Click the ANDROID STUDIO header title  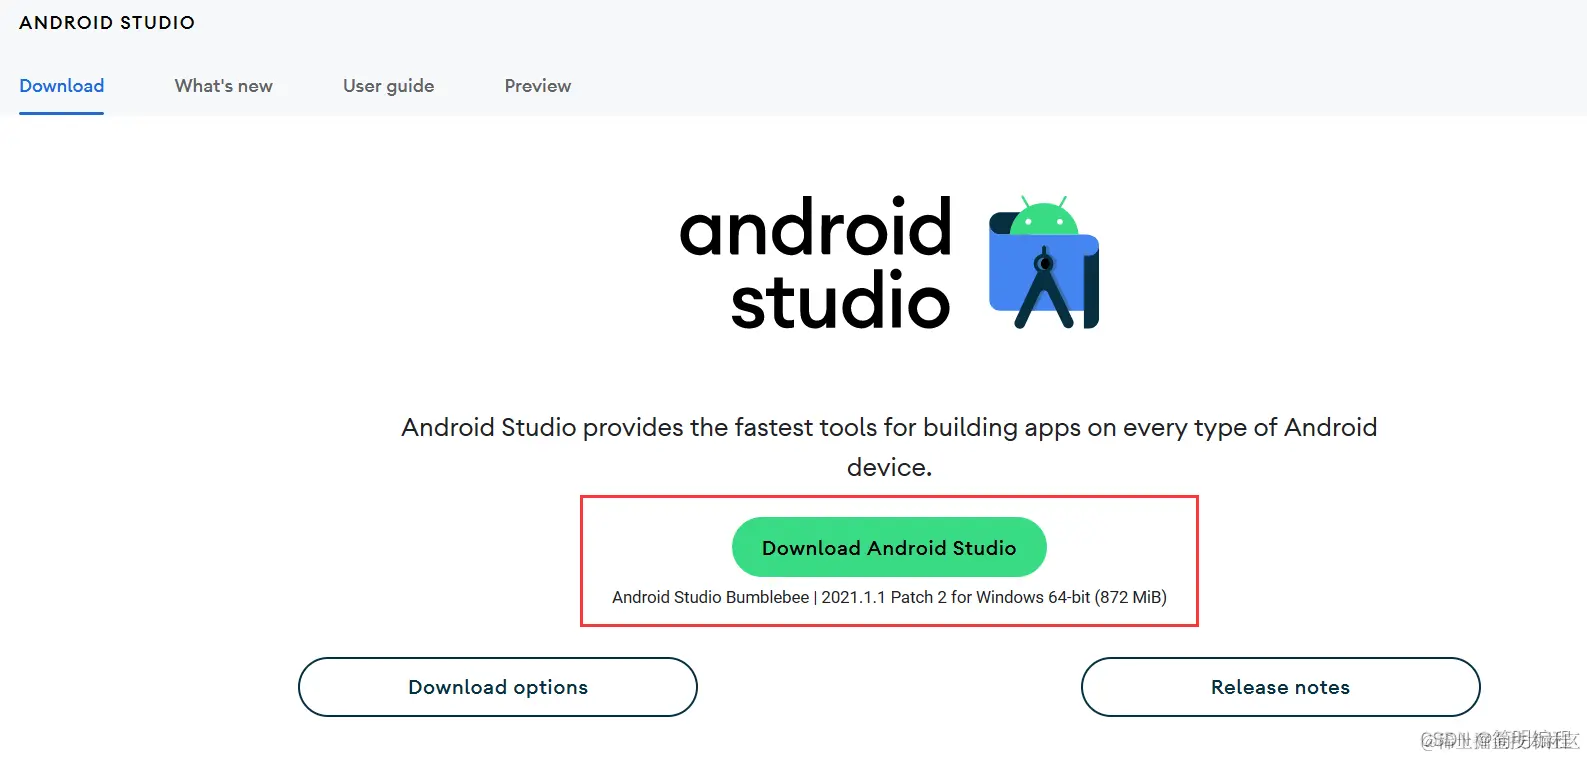107,22
